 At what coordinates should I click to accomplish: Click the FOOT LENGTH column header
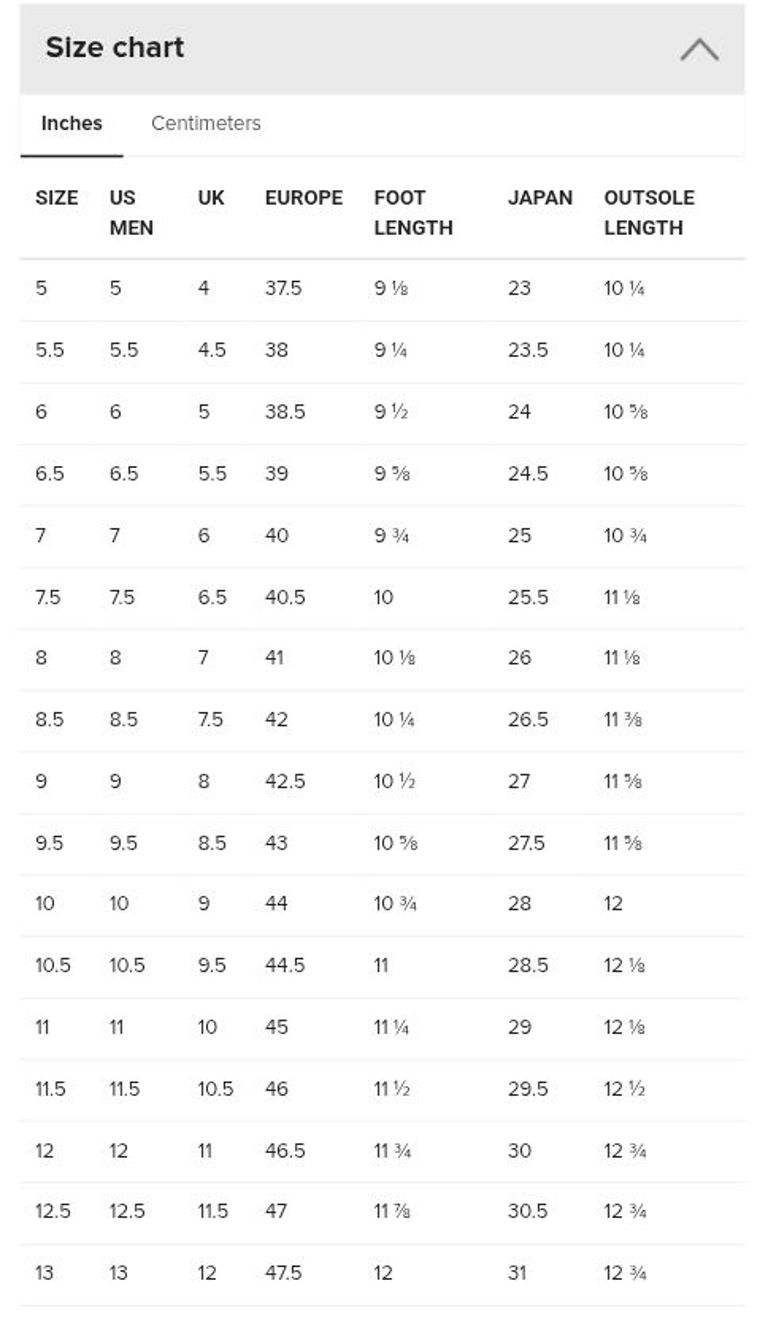(x=413, y=212)
